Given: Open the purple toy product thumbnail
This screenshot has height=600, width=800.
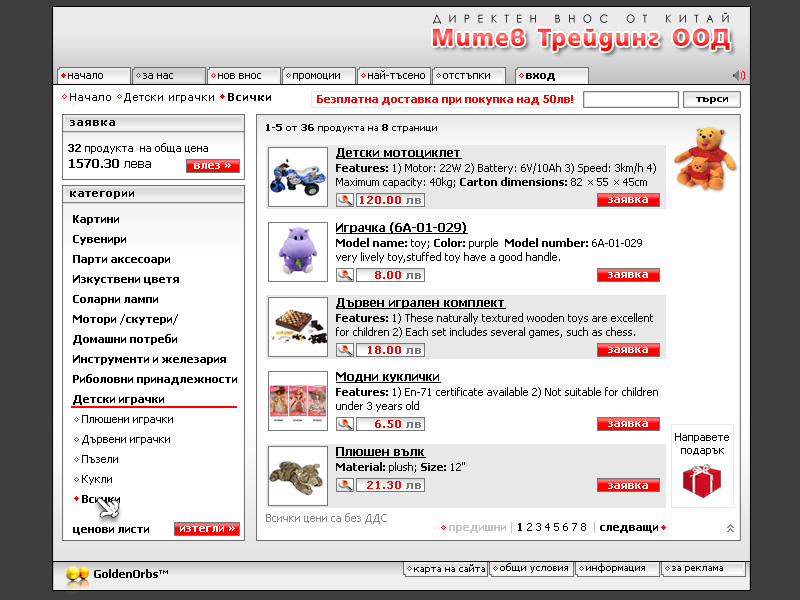Looking at the screenshot, I should [x=298, y=252].
